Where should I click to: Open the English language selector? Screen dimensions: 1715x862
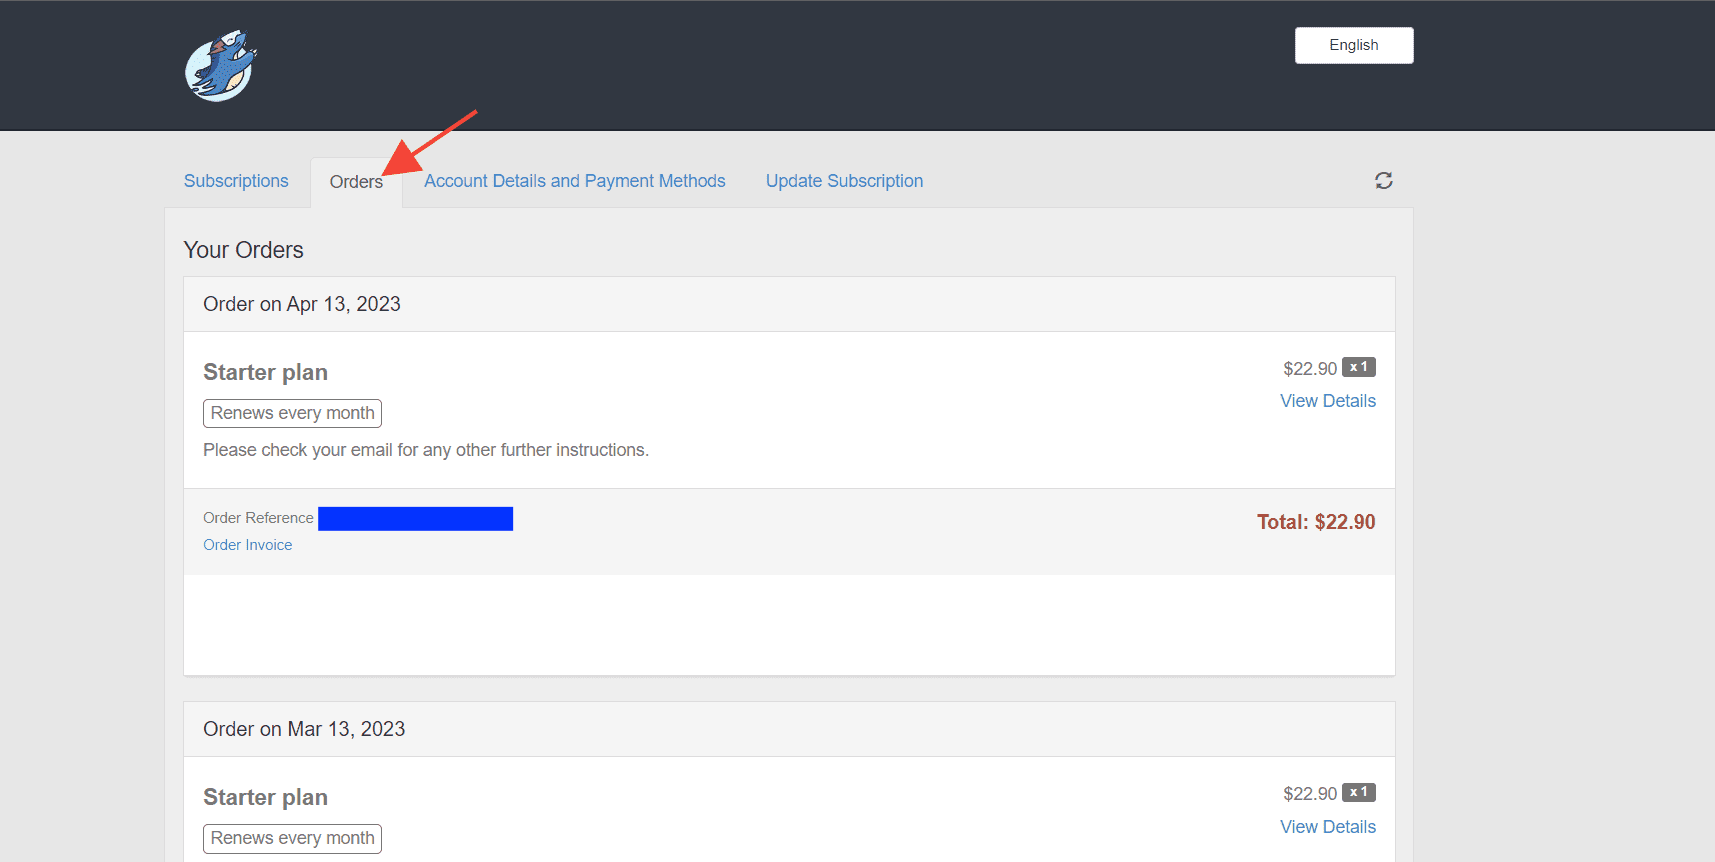click(x=1353, y=45)
